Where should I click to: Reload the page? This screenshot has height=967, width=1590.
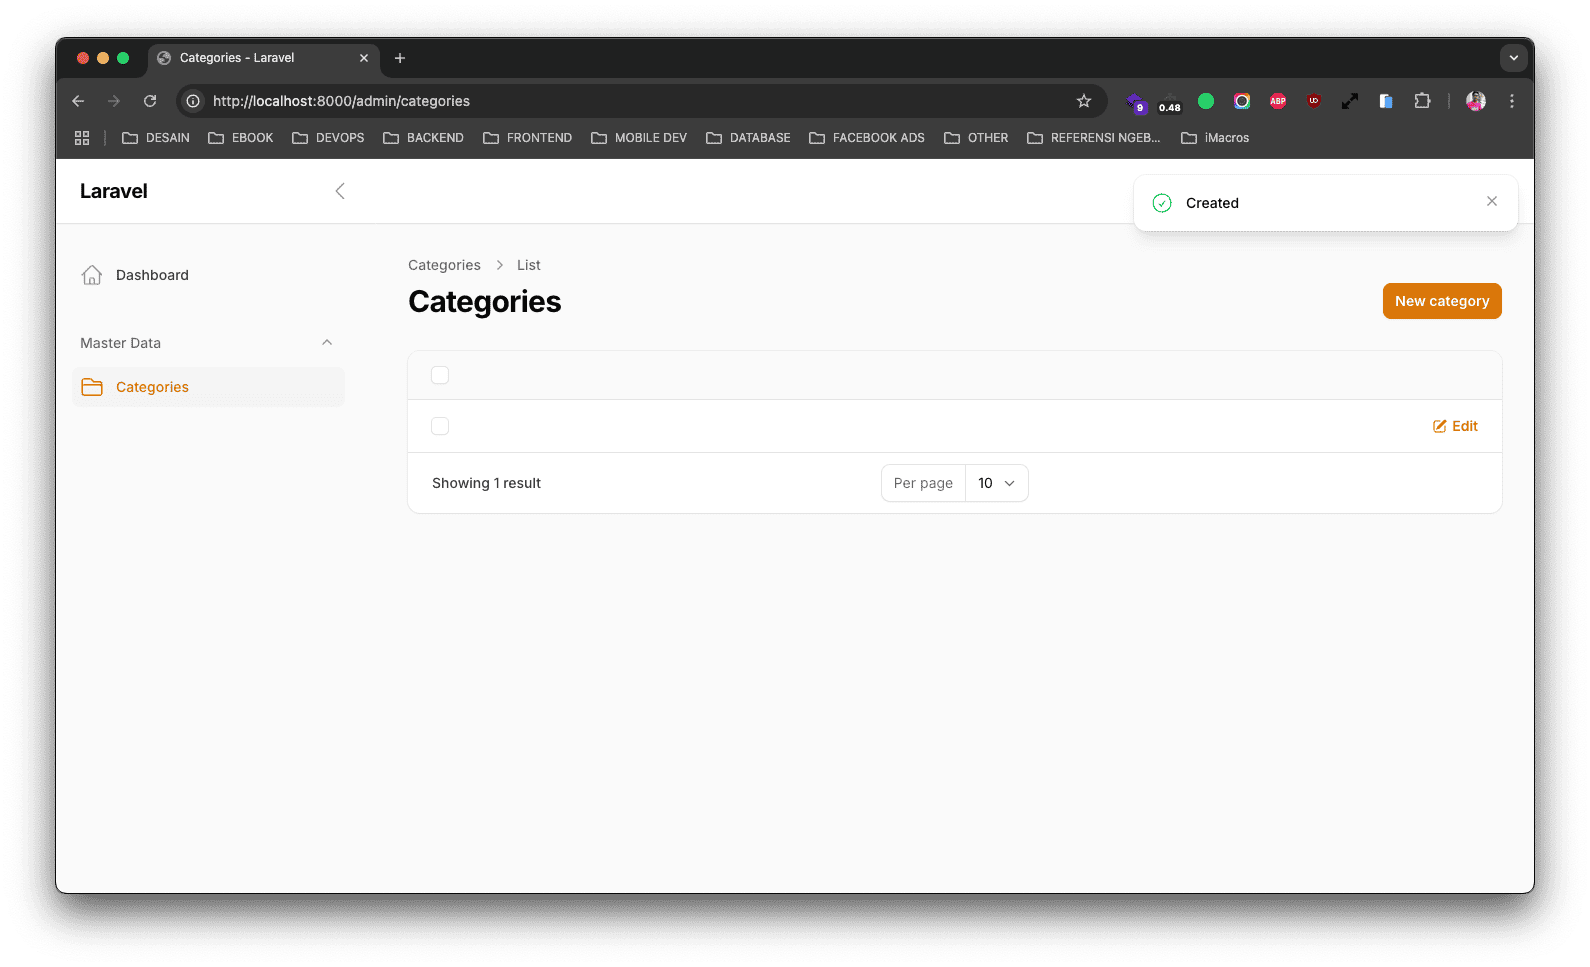point(150,101)
